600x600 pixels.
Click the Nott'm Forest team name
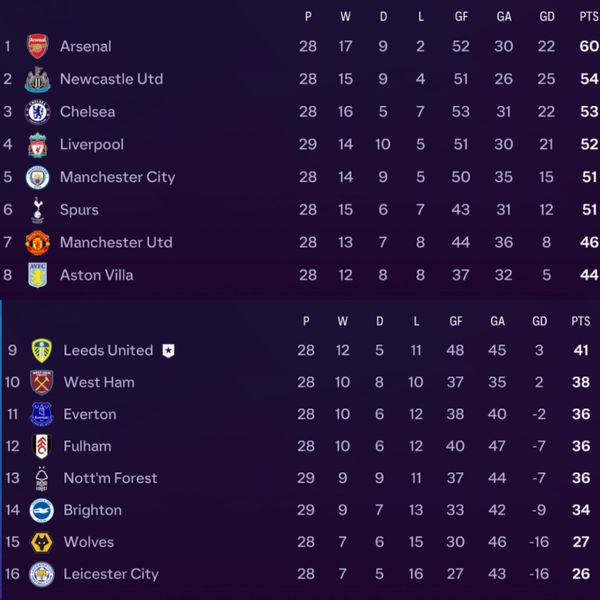[110, 478]
